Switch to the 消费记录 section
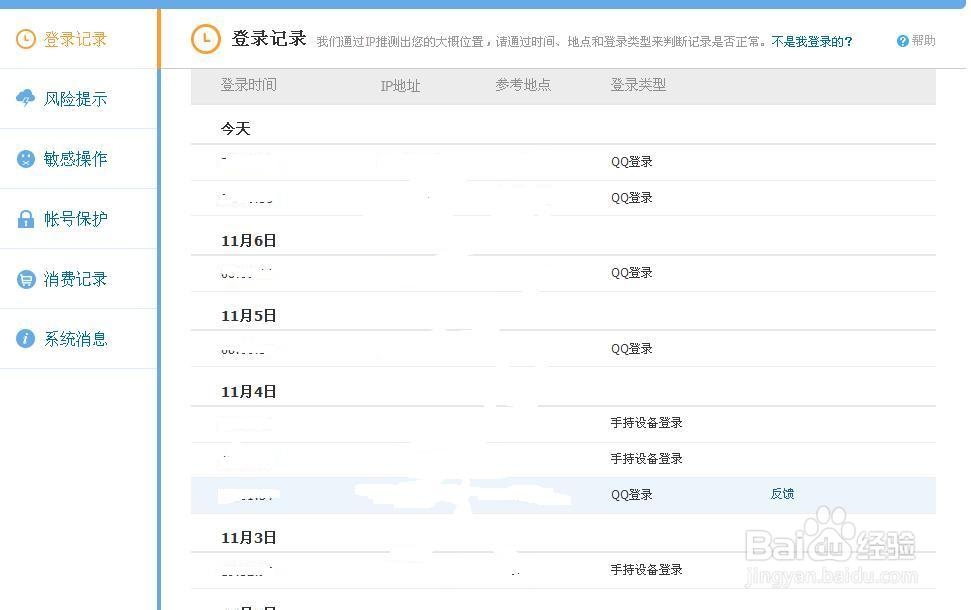 [x=74, y=278]
